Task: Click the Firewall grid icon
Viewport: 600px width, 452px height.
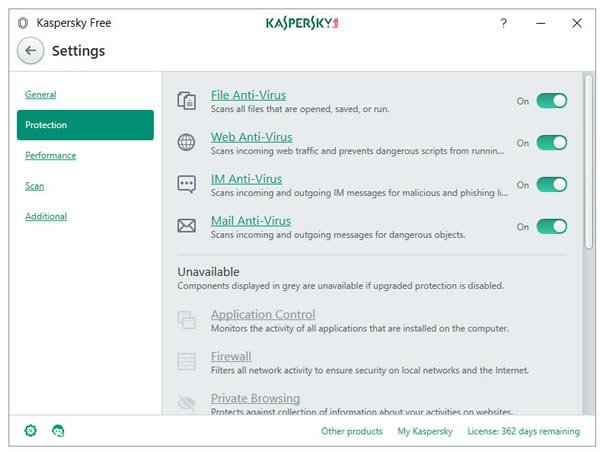Action: pyautogui.click(x=186, y=361)
